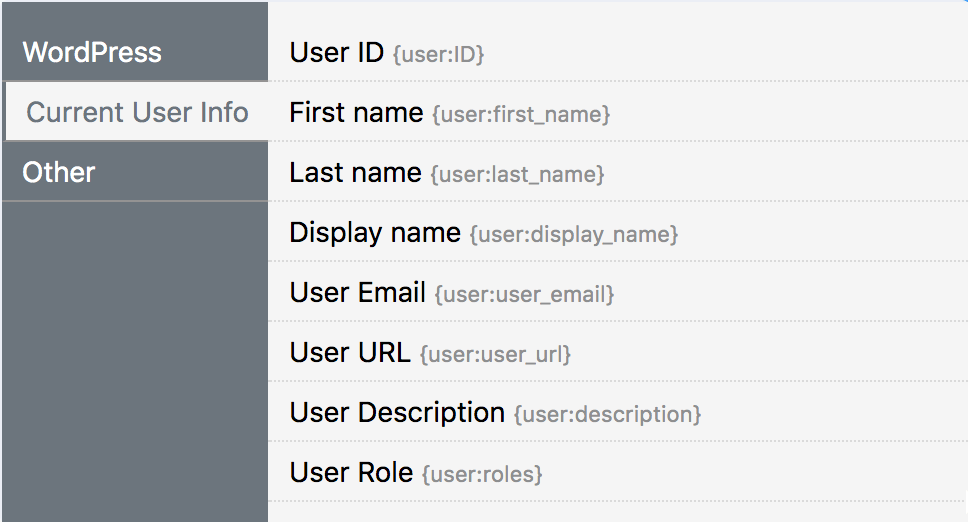
Task: Choose the First name {user:first_name} row
Action: pos(618,112)
